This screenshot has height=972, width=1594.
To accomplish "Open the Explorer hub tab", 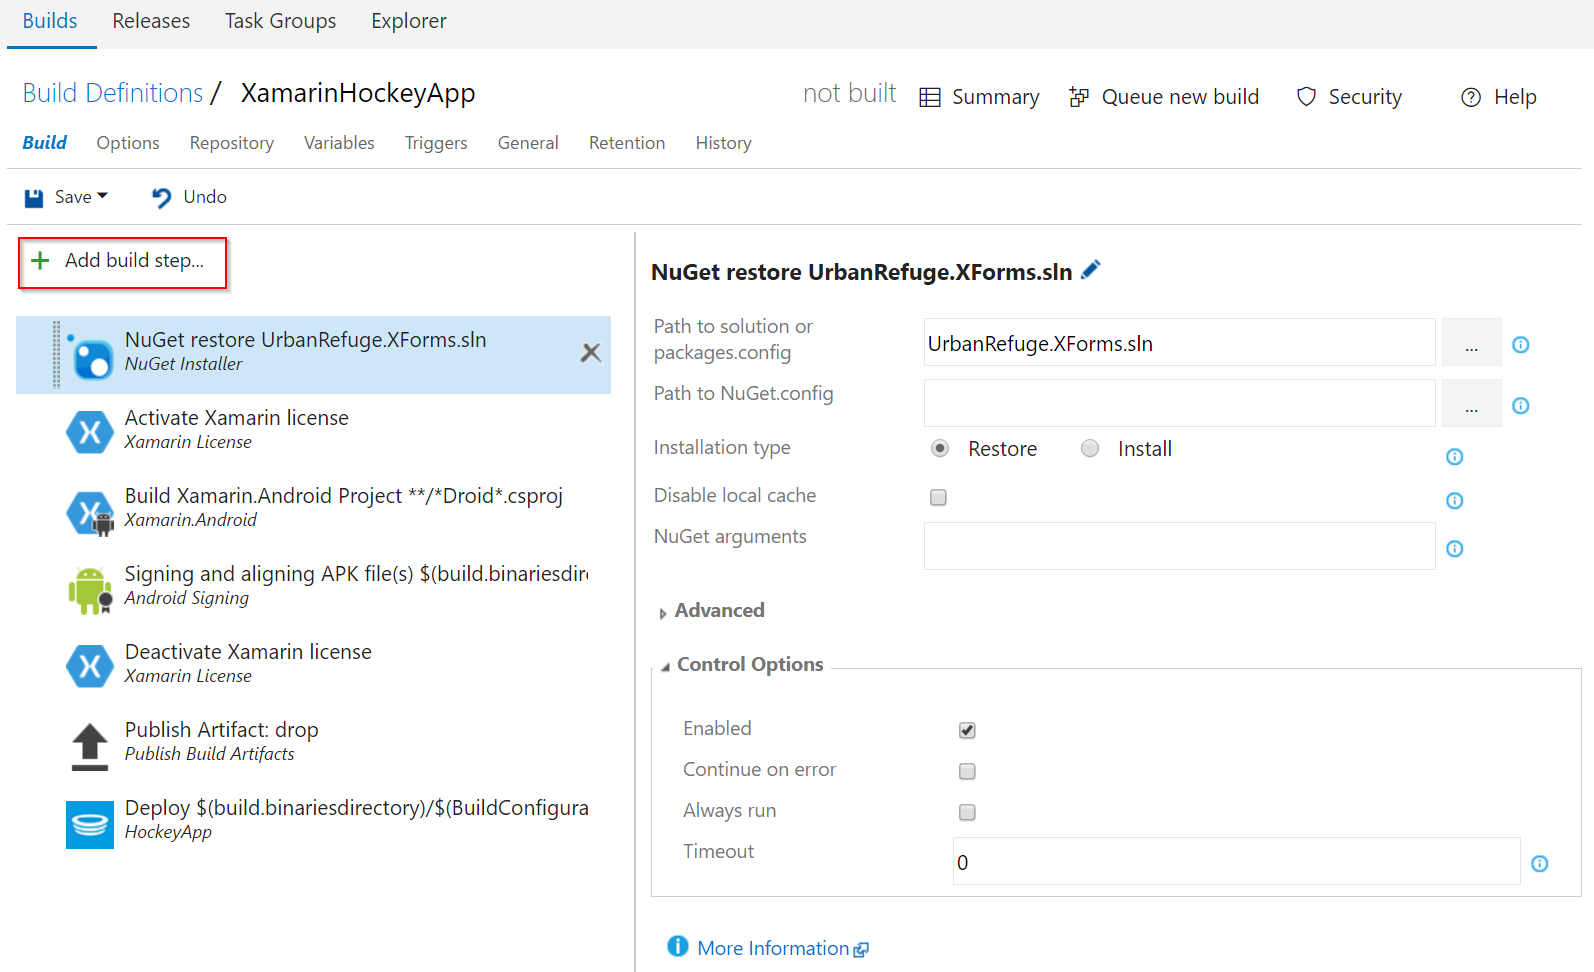I will (x=408, y=21).
